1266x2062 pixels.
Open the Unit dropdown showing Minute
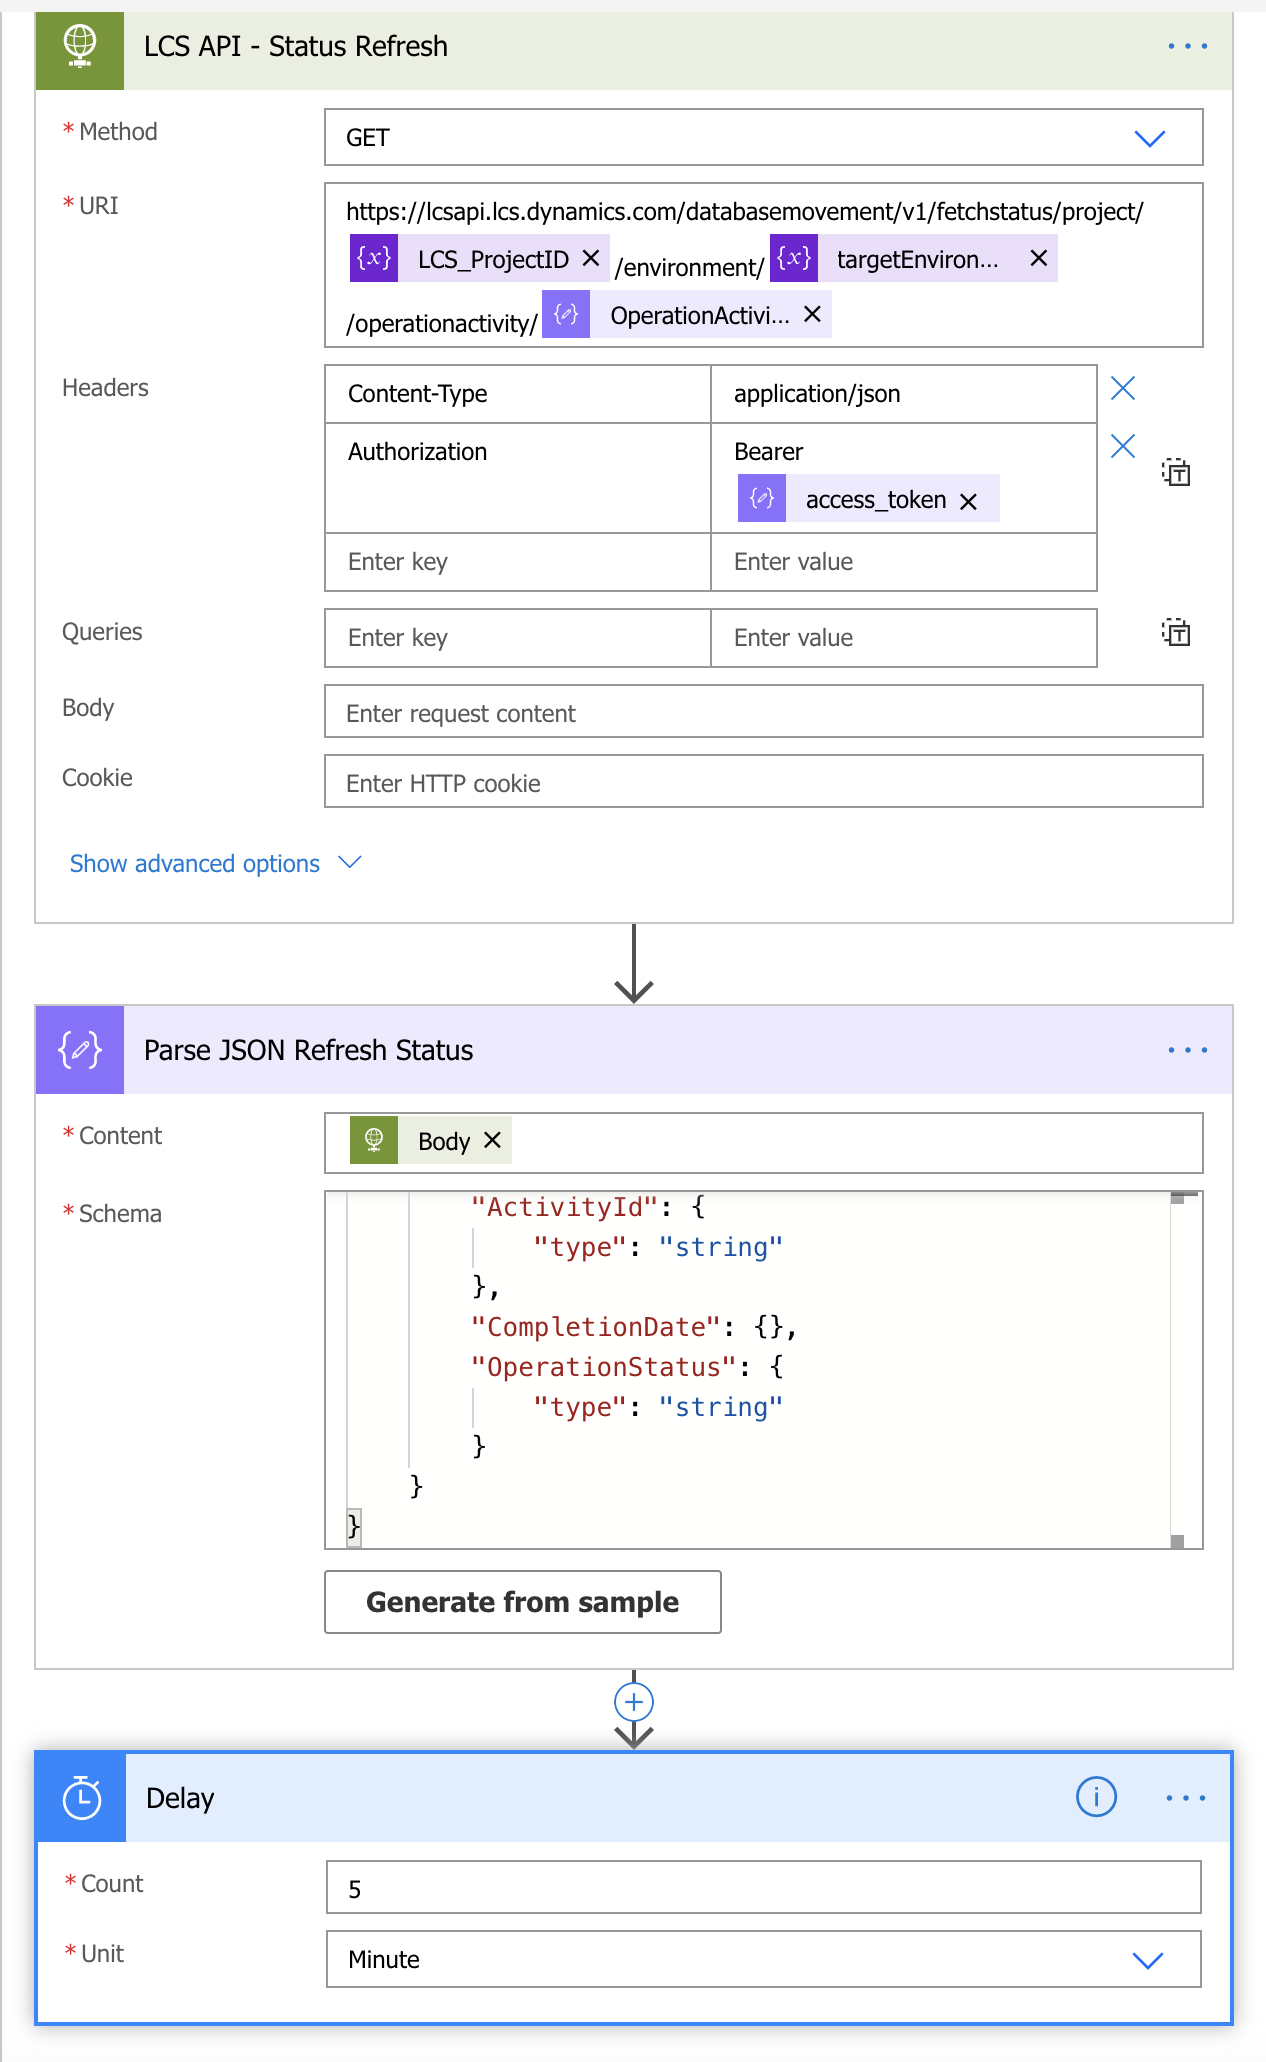coord(764,1959)
